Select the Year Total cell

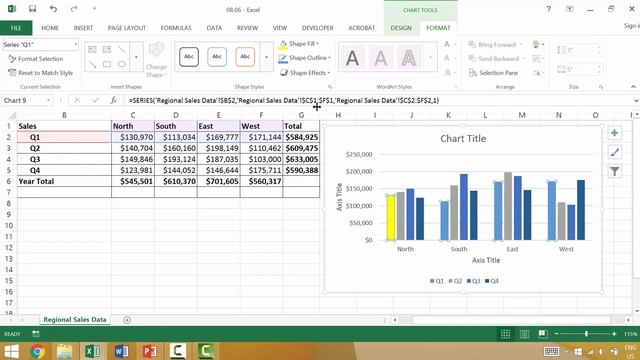coord(64,181)
